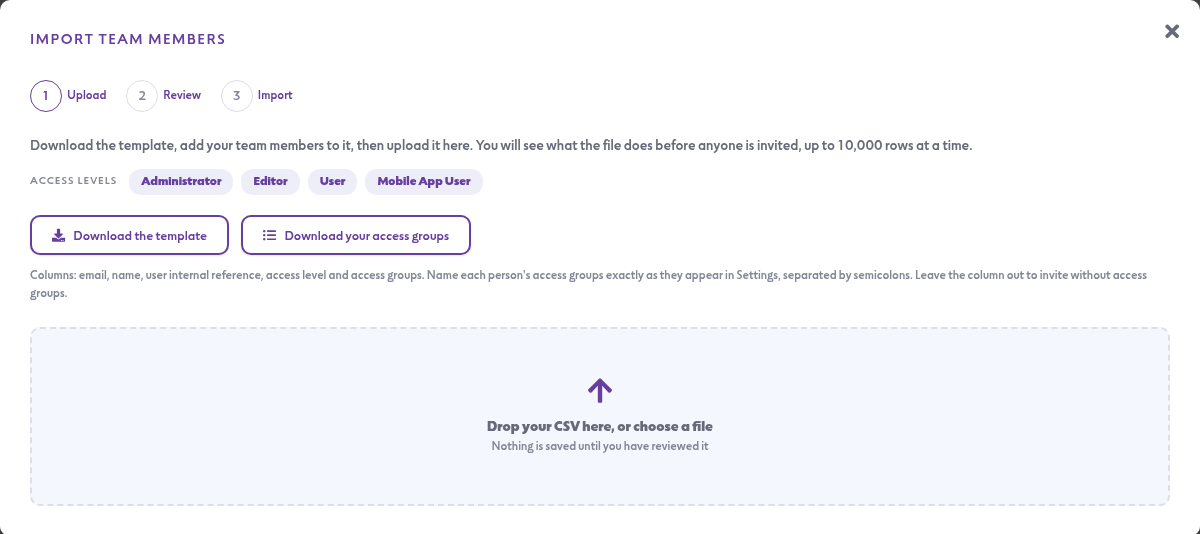
Task: Close the Import Team Members dialog
Action: (x=1172, y=31)
